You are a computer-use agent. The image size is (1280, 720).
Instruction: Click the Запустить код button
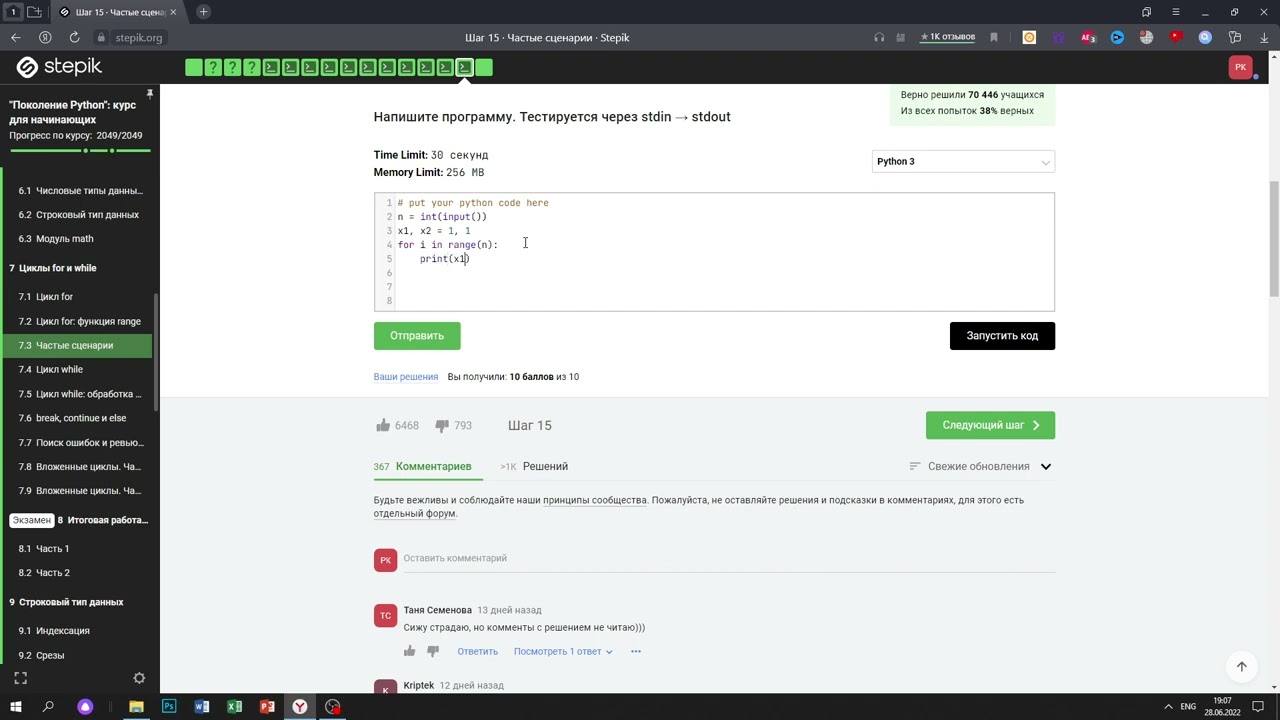[x=1002, y=336]
